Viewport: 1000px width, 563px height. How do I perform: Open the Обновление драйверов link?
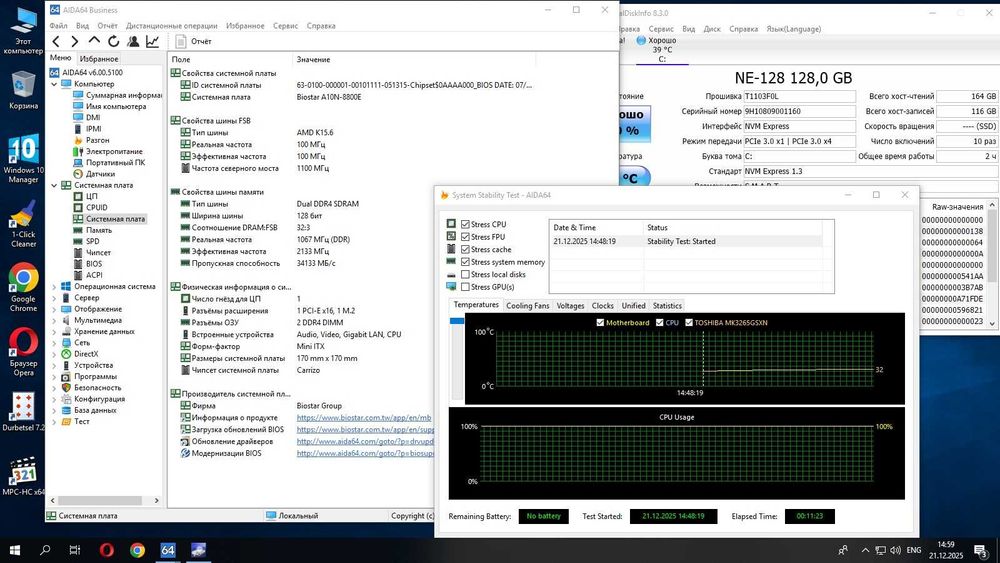coord(365,442)
